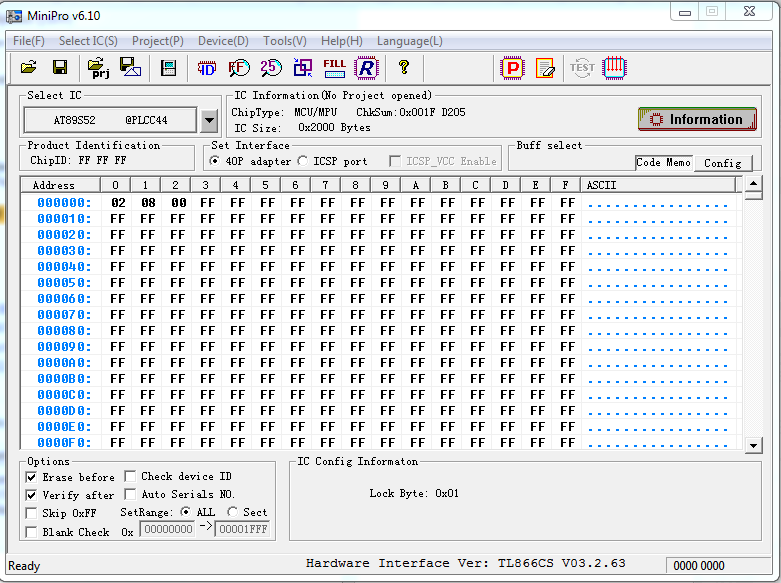
Task: Click the range start field 00000000
Action: [167, 529]
